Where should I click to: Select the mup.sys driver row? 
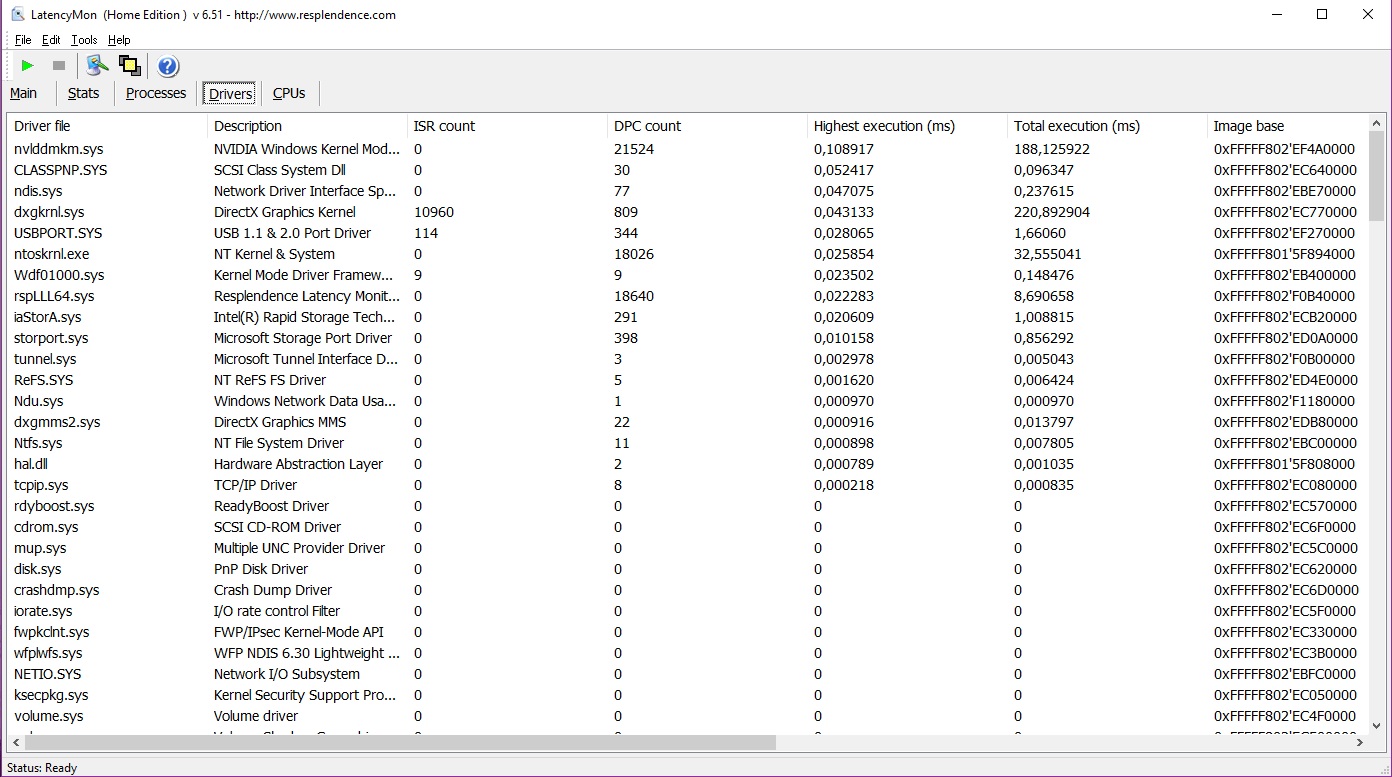click(688, 548)
